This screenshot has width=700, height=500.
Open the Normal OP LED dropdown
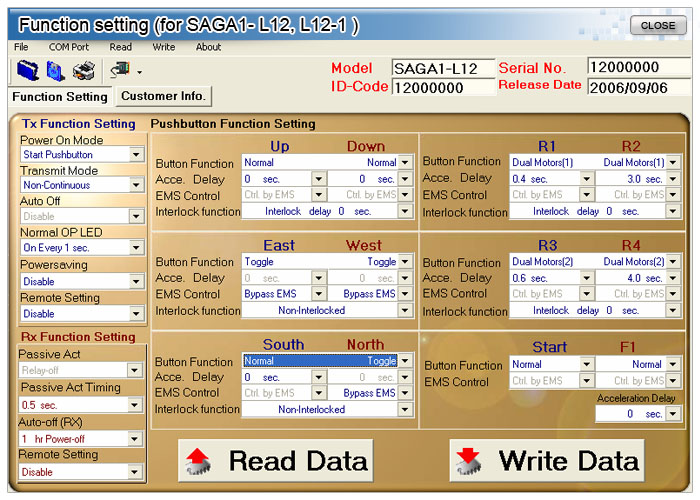[x=136, y=247]
